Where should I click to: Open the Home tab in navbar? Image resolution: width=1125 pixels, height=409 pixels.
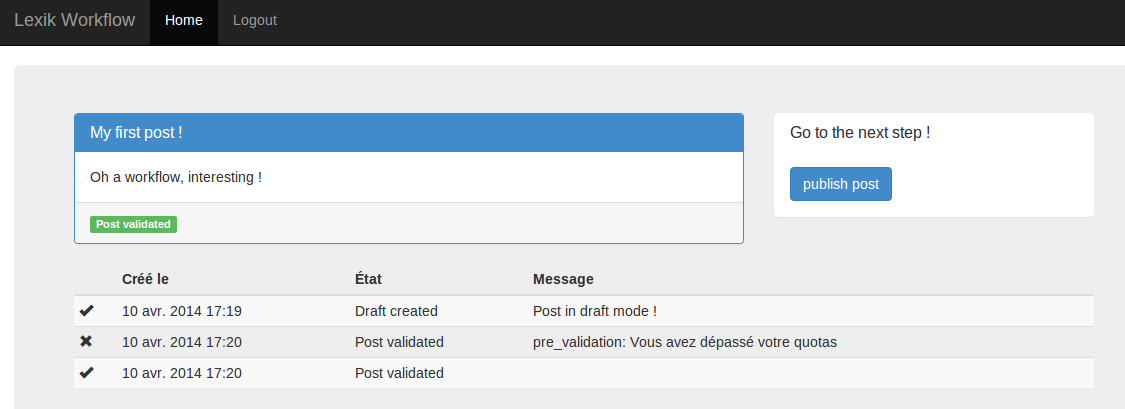click(x=184, y=21)
